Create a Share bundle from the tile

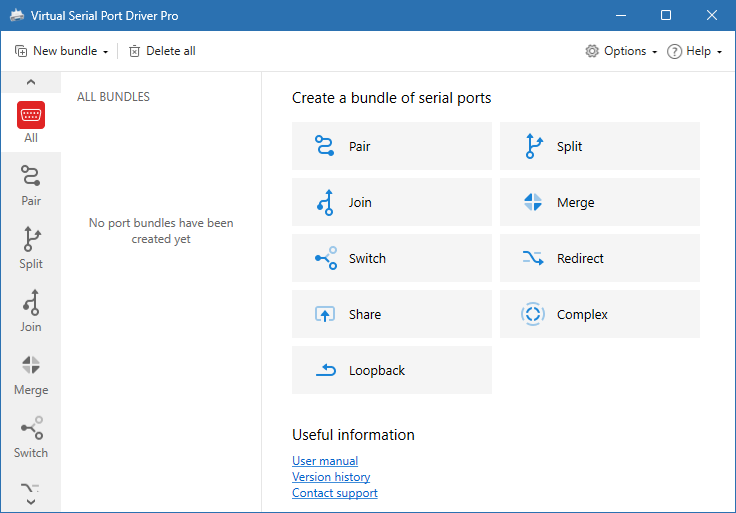(392, 314)
